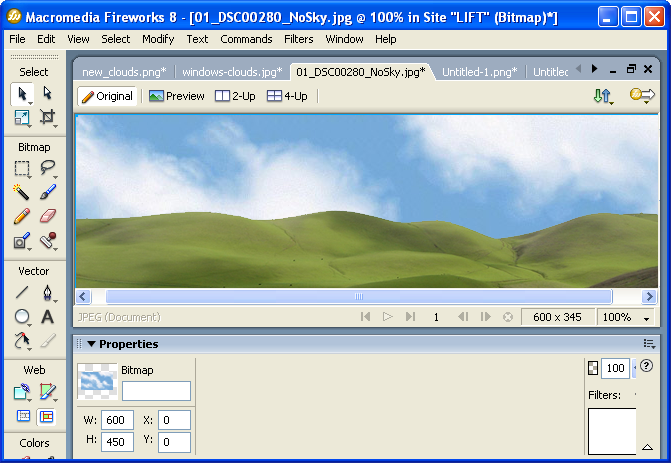Click the Preview view button
This screenshot has width=671, height=463.
click(x=177, y=96)
